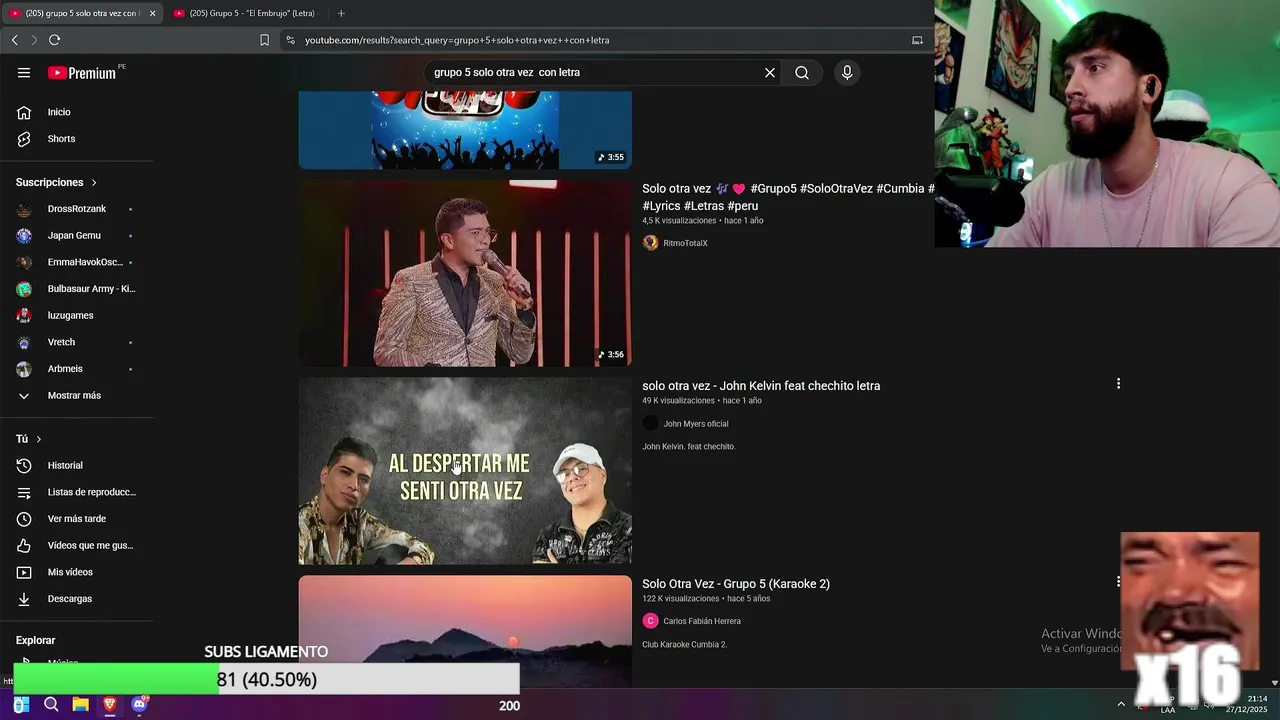
Task: Play 'Solo otra vez' RitmoTotalX thumbnail
Action: click(x=465, y=273)
